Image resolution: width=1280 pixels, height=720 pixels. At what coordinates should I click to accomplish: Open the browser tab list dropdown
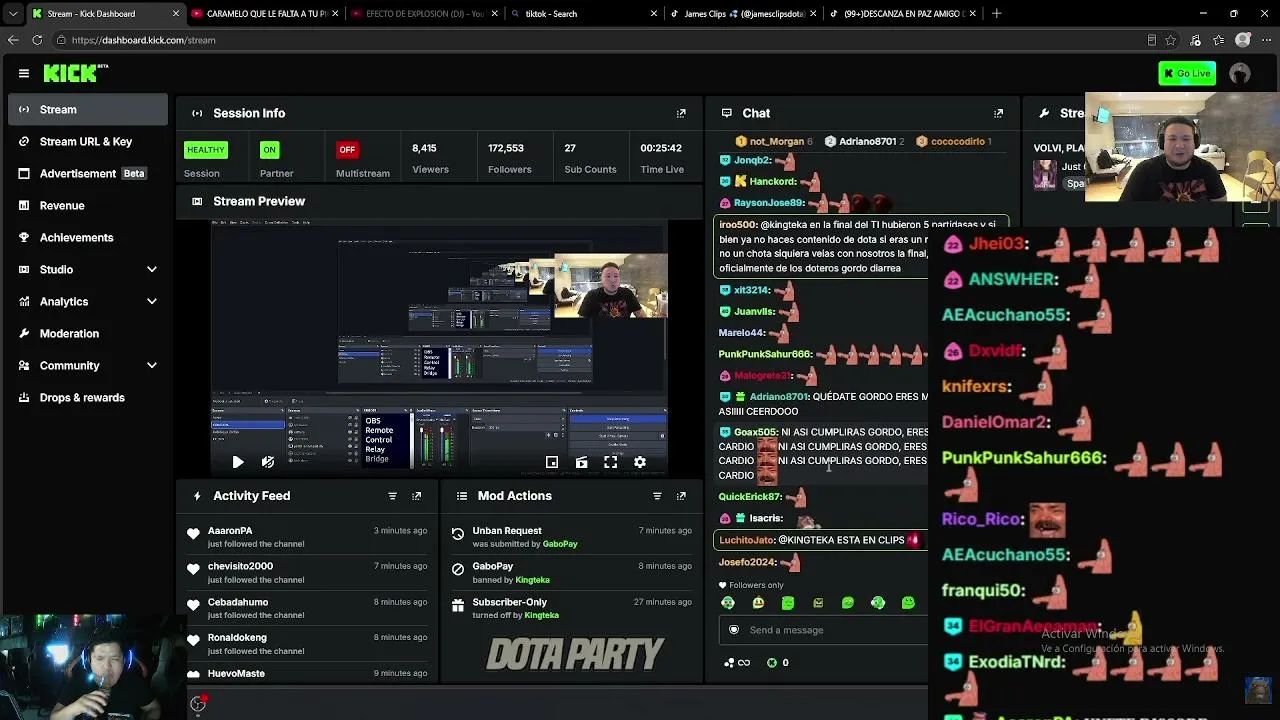click(x=13, y=14)
